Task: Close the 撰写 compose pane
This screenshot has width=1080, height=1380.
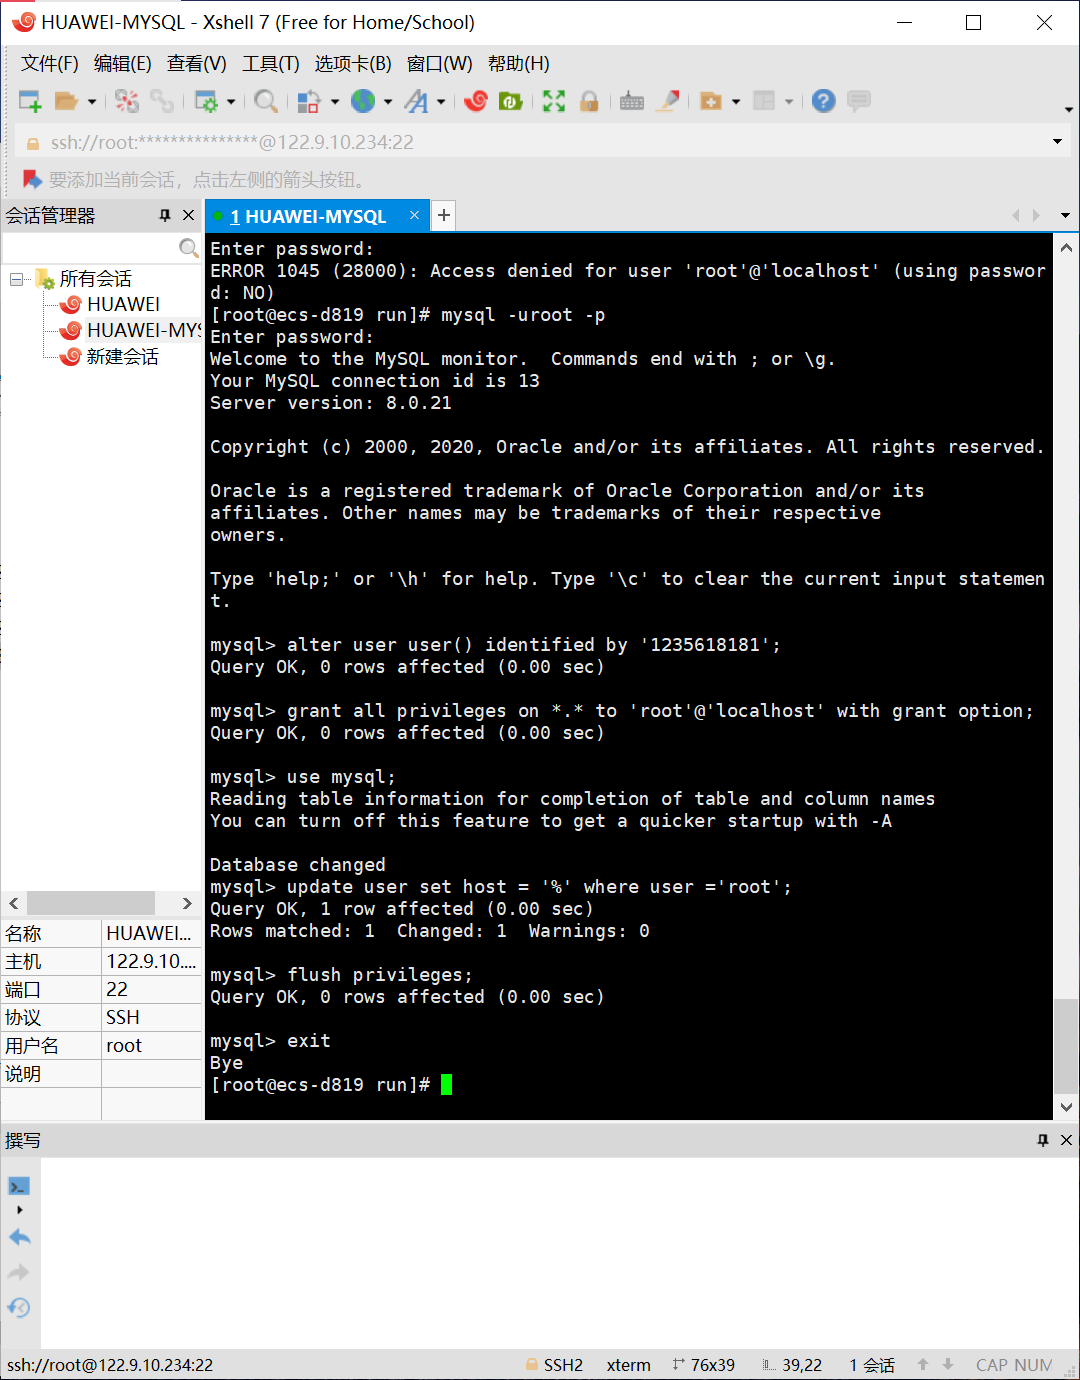Action: (1066, 1140)
